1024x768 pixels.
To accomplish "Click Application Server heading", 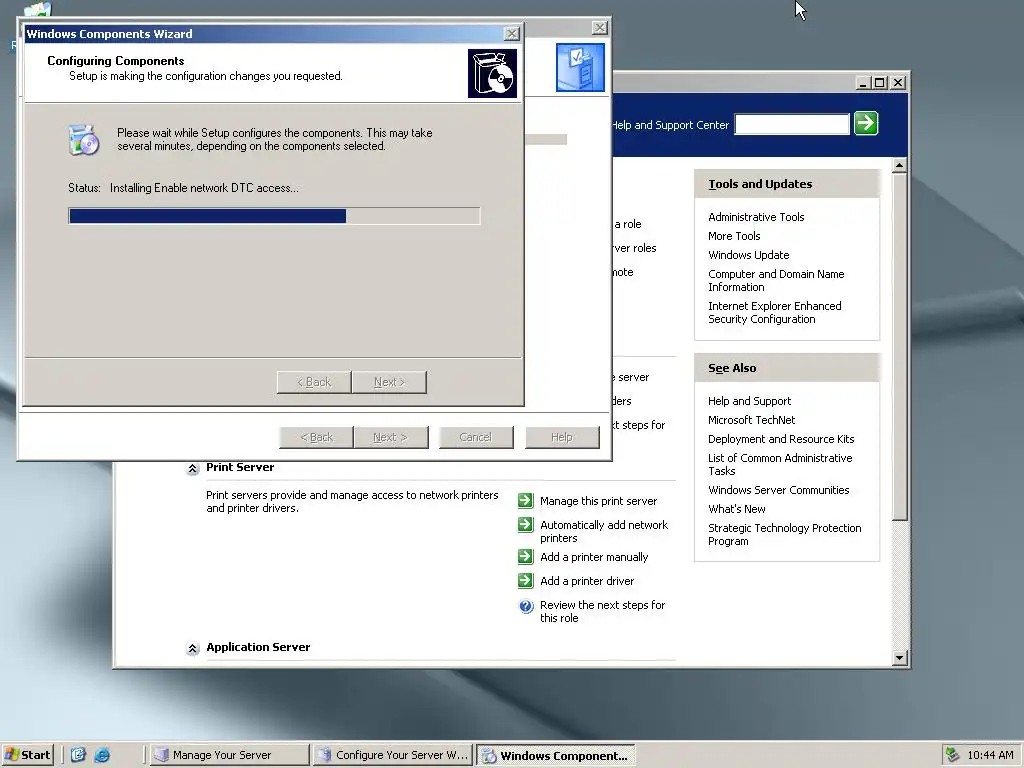I will tap(258, 647).
